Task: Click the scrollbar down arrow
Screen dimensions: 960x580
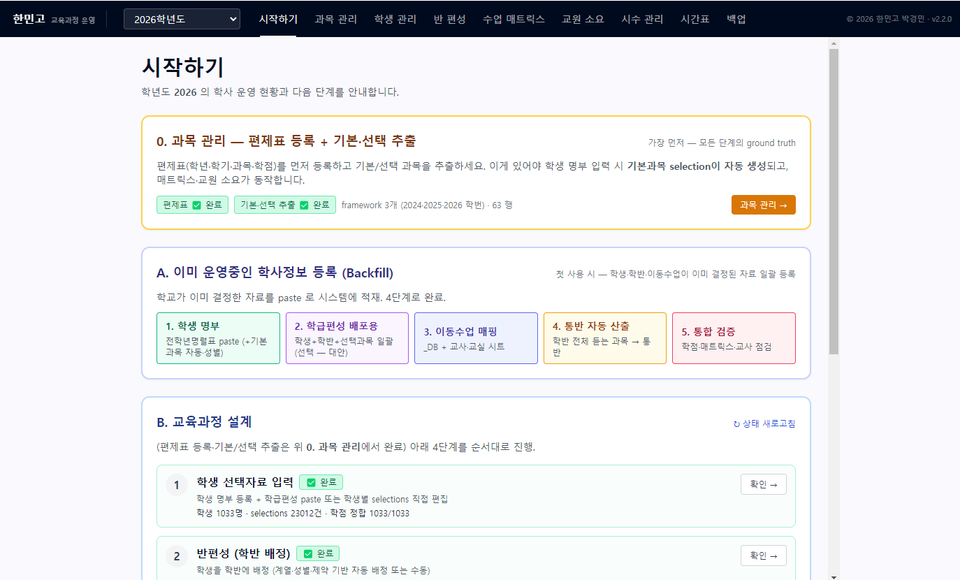Action: pyautogui.click(x=833, y=576)
